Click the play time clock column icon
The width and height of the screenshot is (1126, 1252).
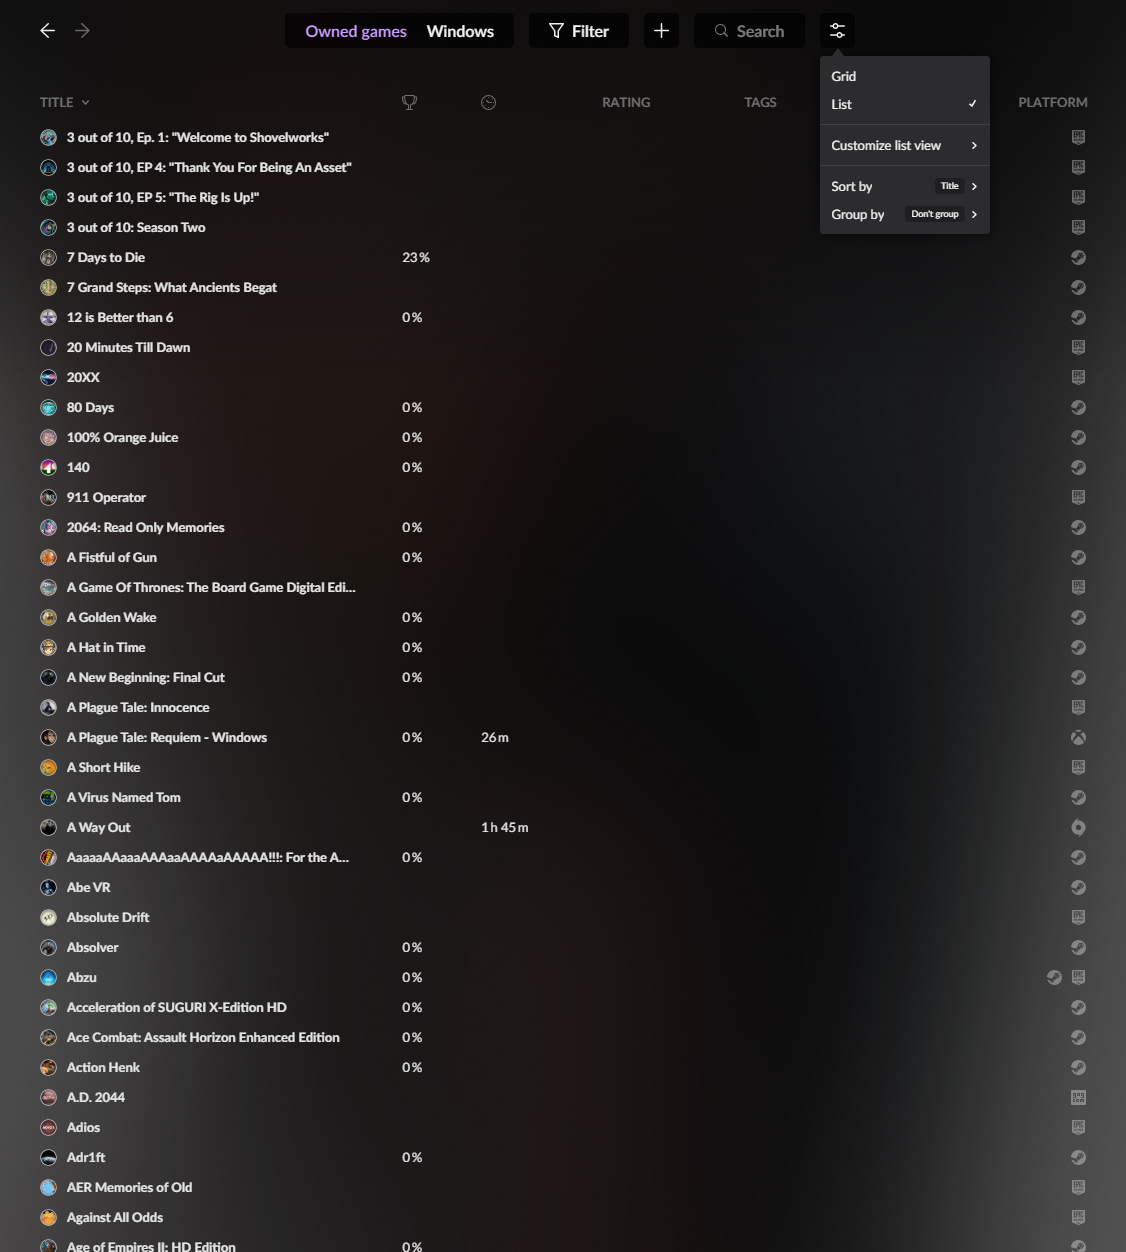pyautogui.click(x=488, y=102)
